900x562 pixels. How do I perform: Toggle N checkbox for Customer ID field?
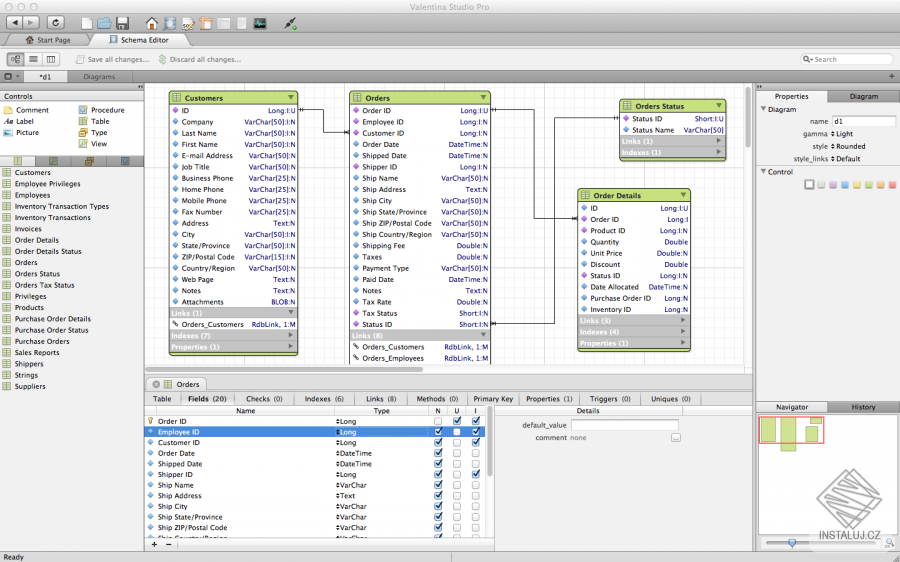[x=438, y=443]
